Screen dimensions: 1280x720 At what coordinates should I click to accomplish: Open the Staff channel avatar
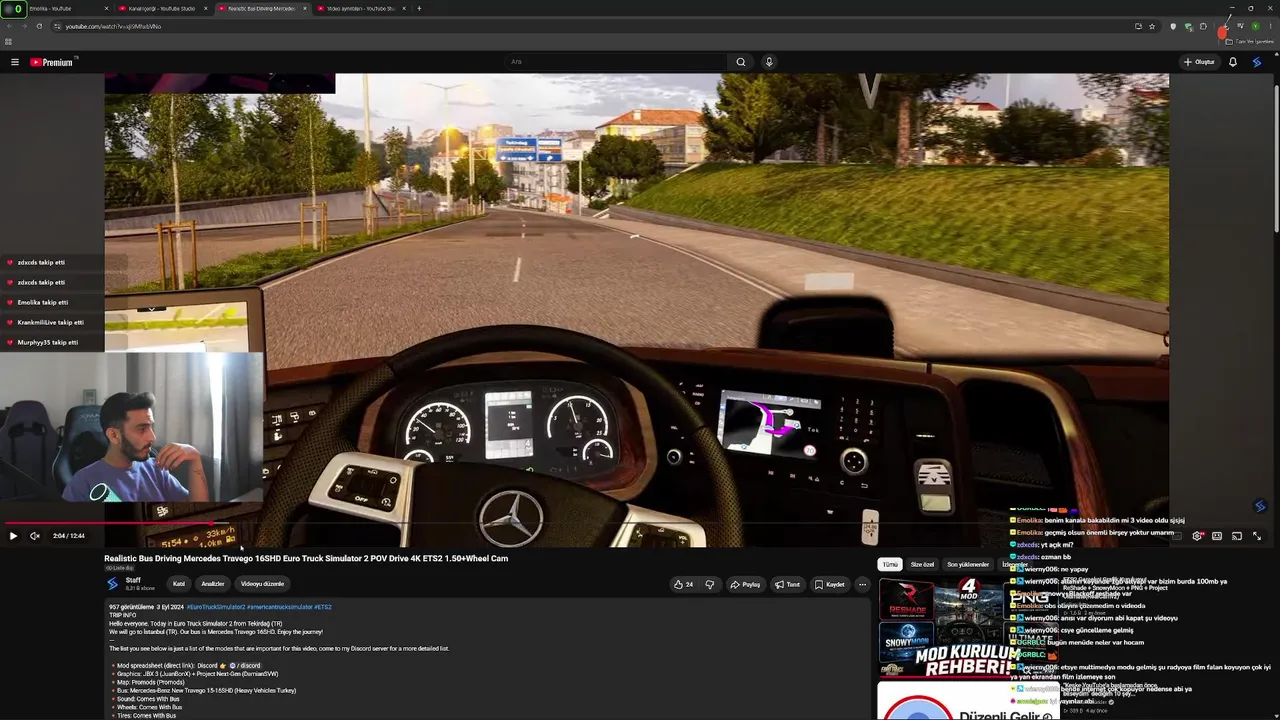(x=112, y=584)
